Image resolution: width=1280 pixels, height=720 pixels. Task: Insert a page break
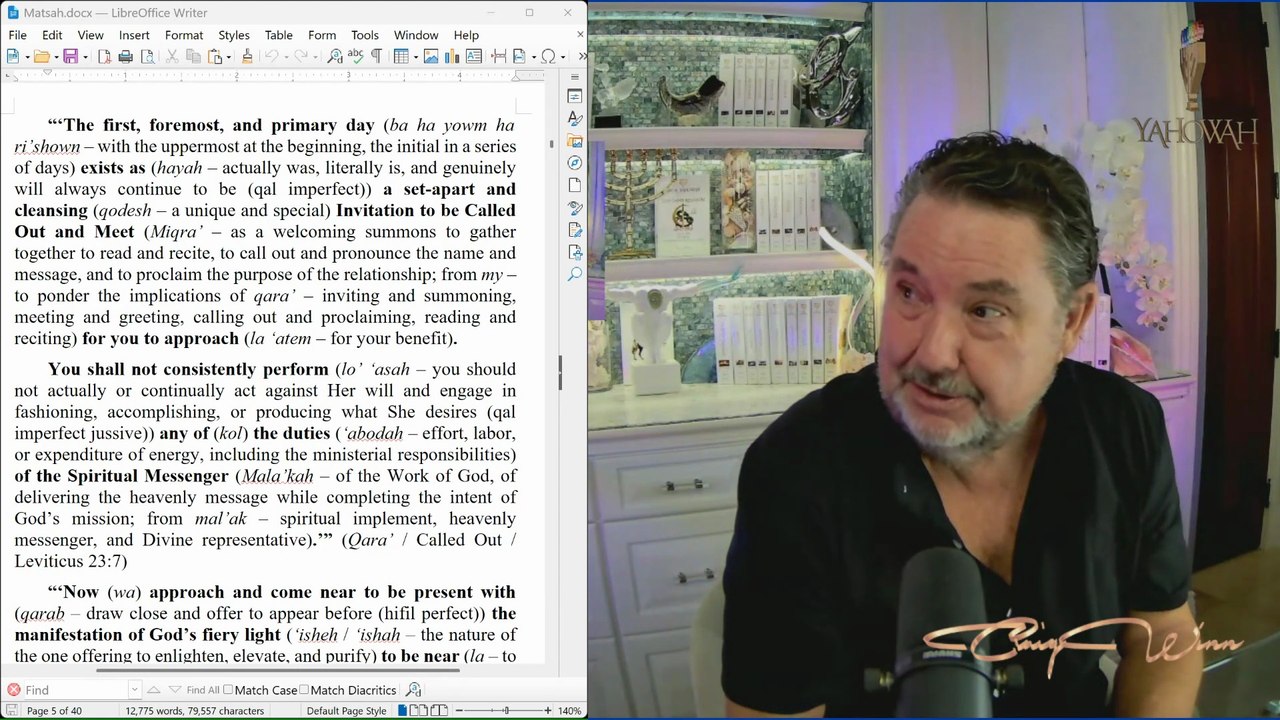click(x=498, y=56)
